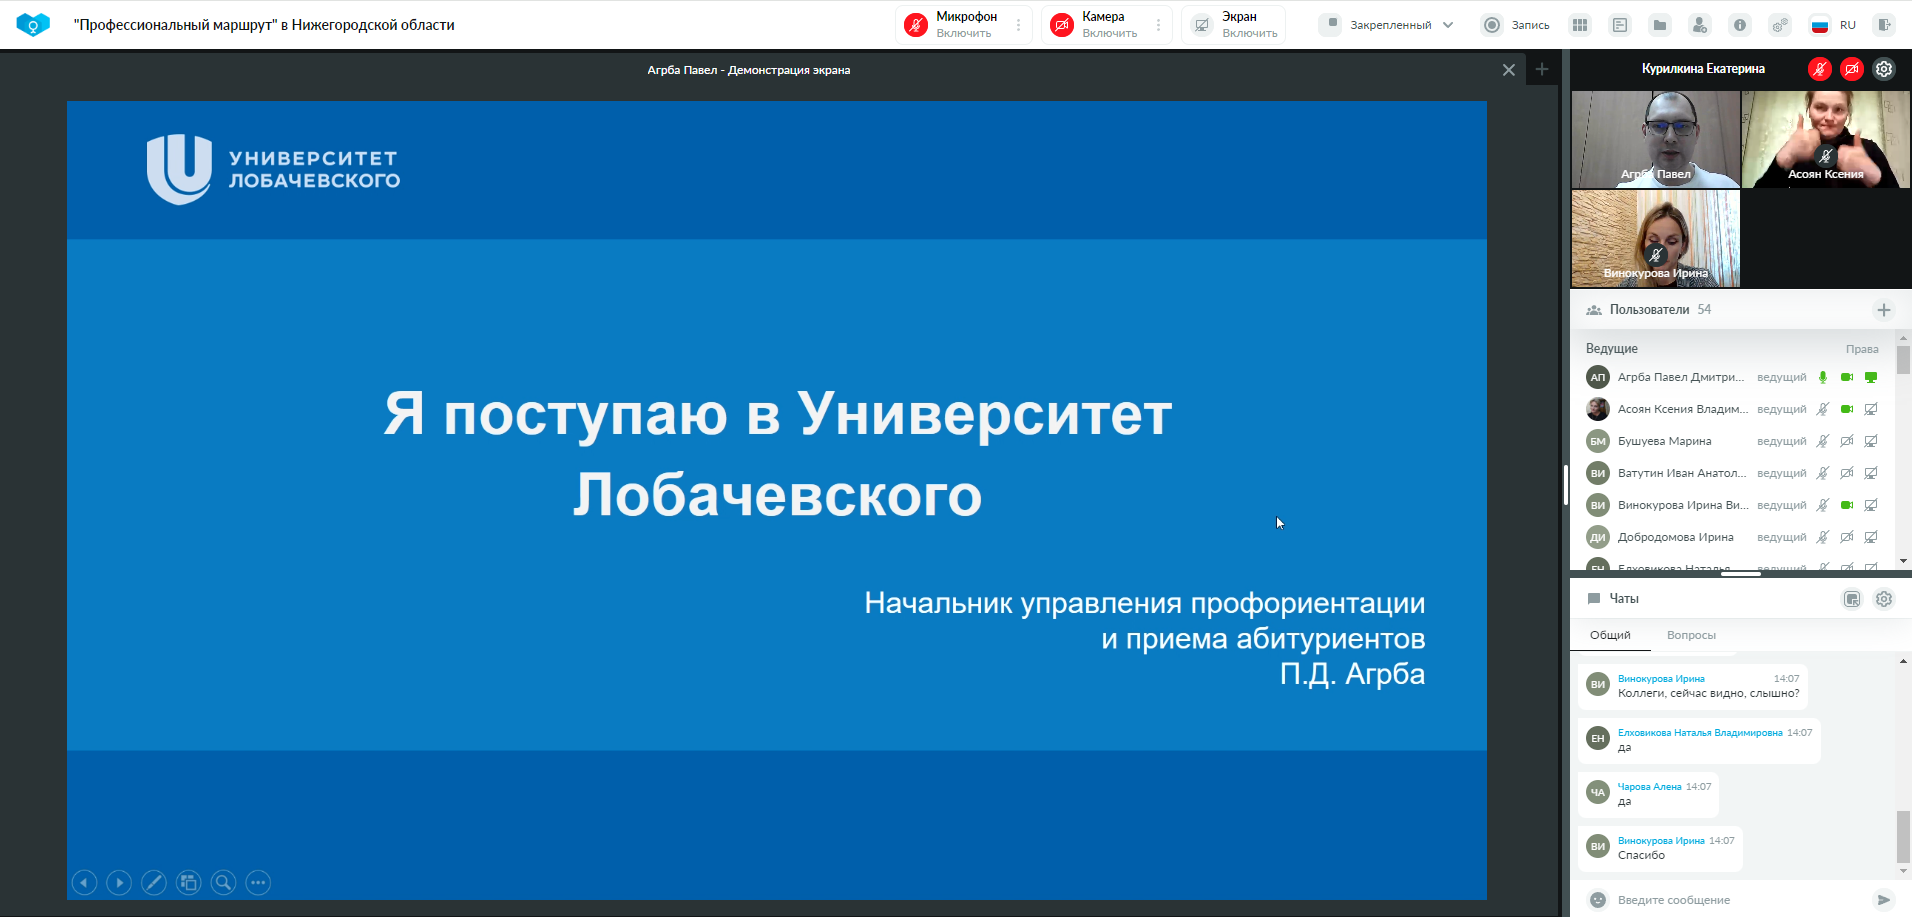Open the files folder icon in top toolbar
This screenshot has width=1912, height=917.
(x=1660, y=25)
